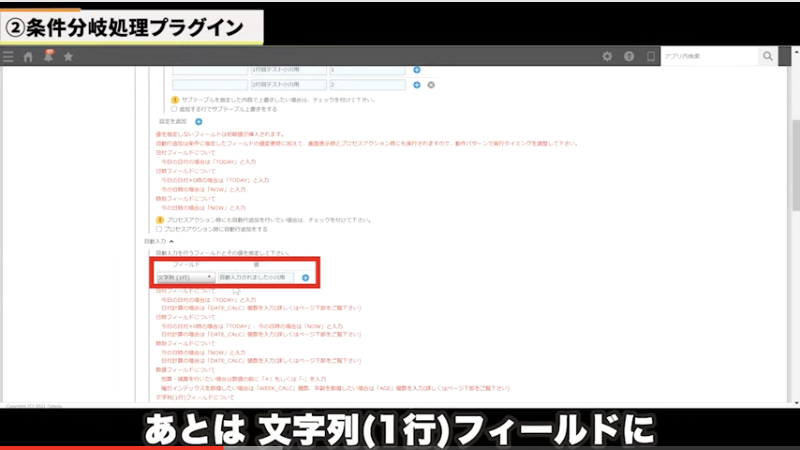Click the mobile device icon in header
Screen dimensions: 800x450
(x=651, y=57)
